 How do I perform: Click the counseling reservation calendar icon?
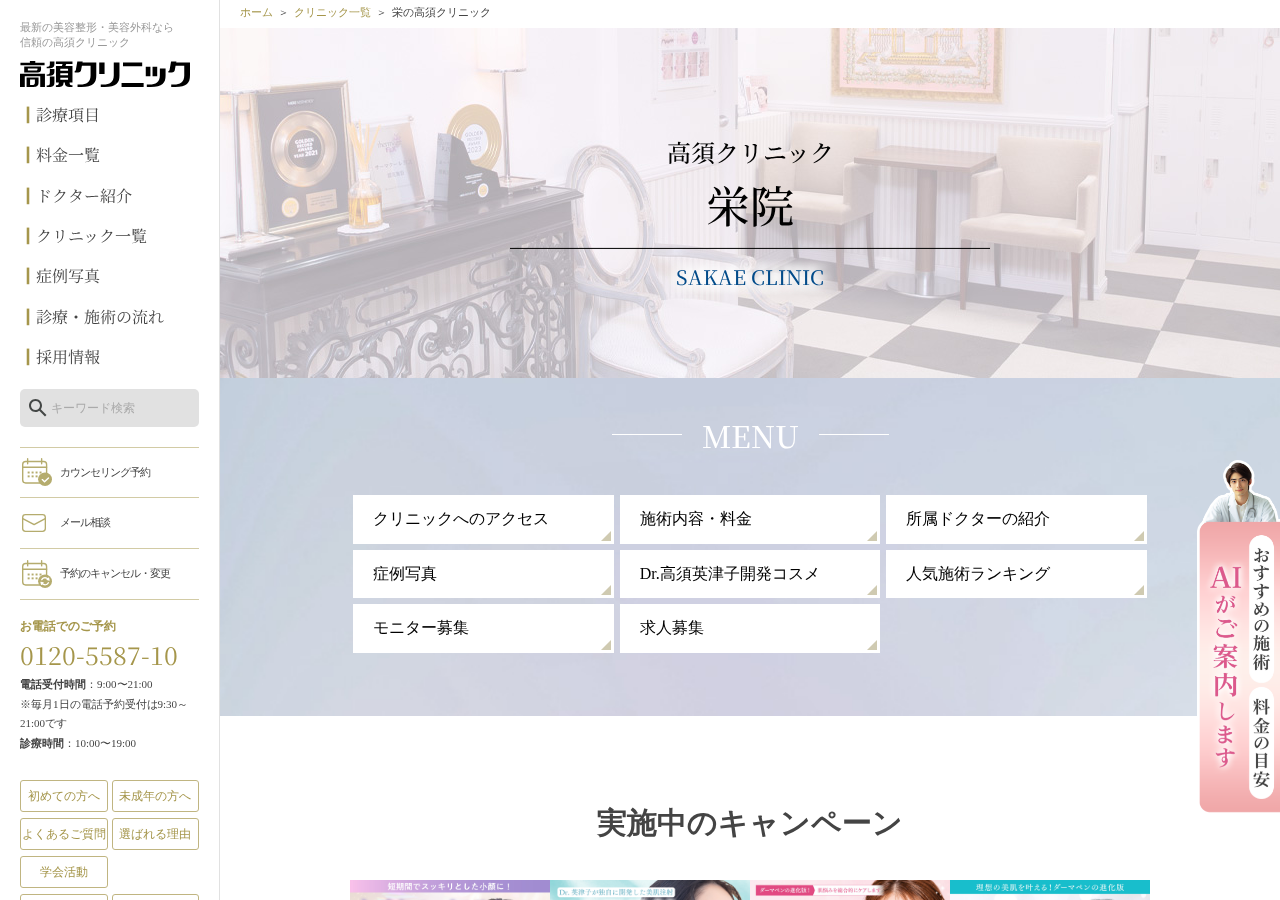point(37,472)
